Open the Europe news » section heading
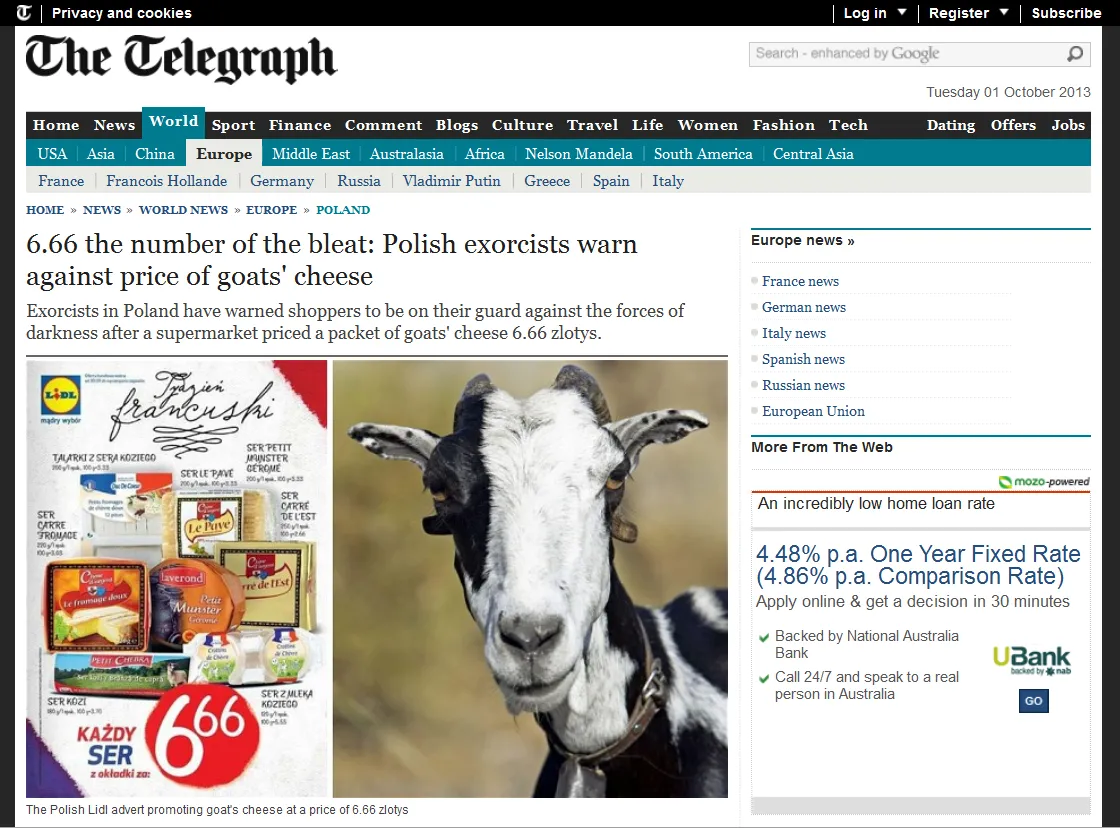Image resolution: width=1120 pixels, height=828 pixels. [x=802, y=240]
